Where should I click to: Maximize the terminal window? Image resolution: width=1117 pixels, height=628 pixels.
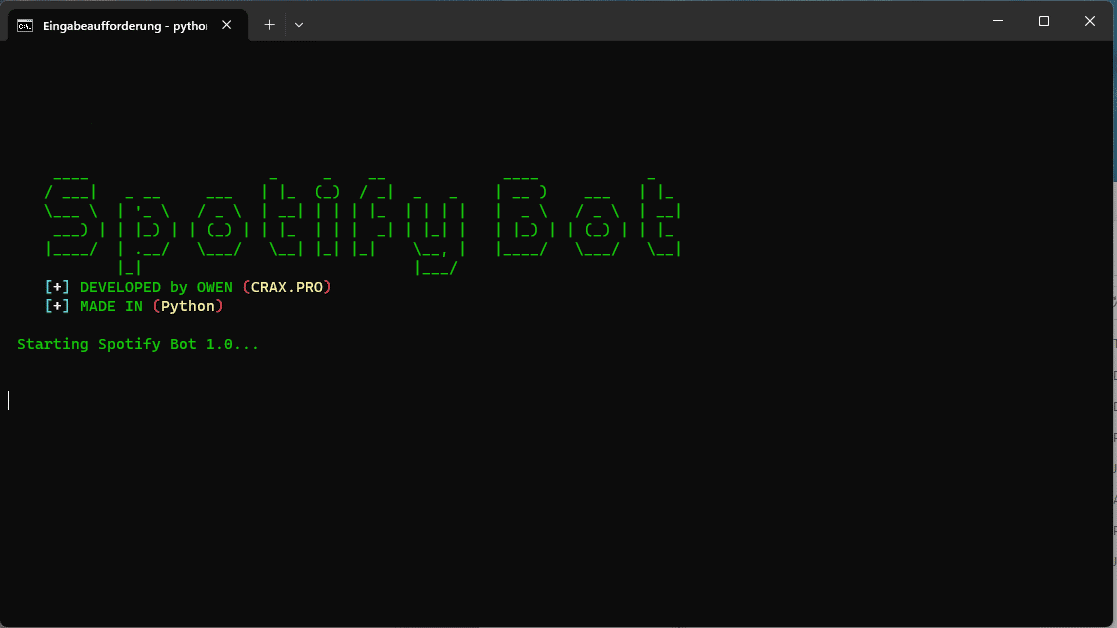pyautogui.click(x=1044, y=21)
